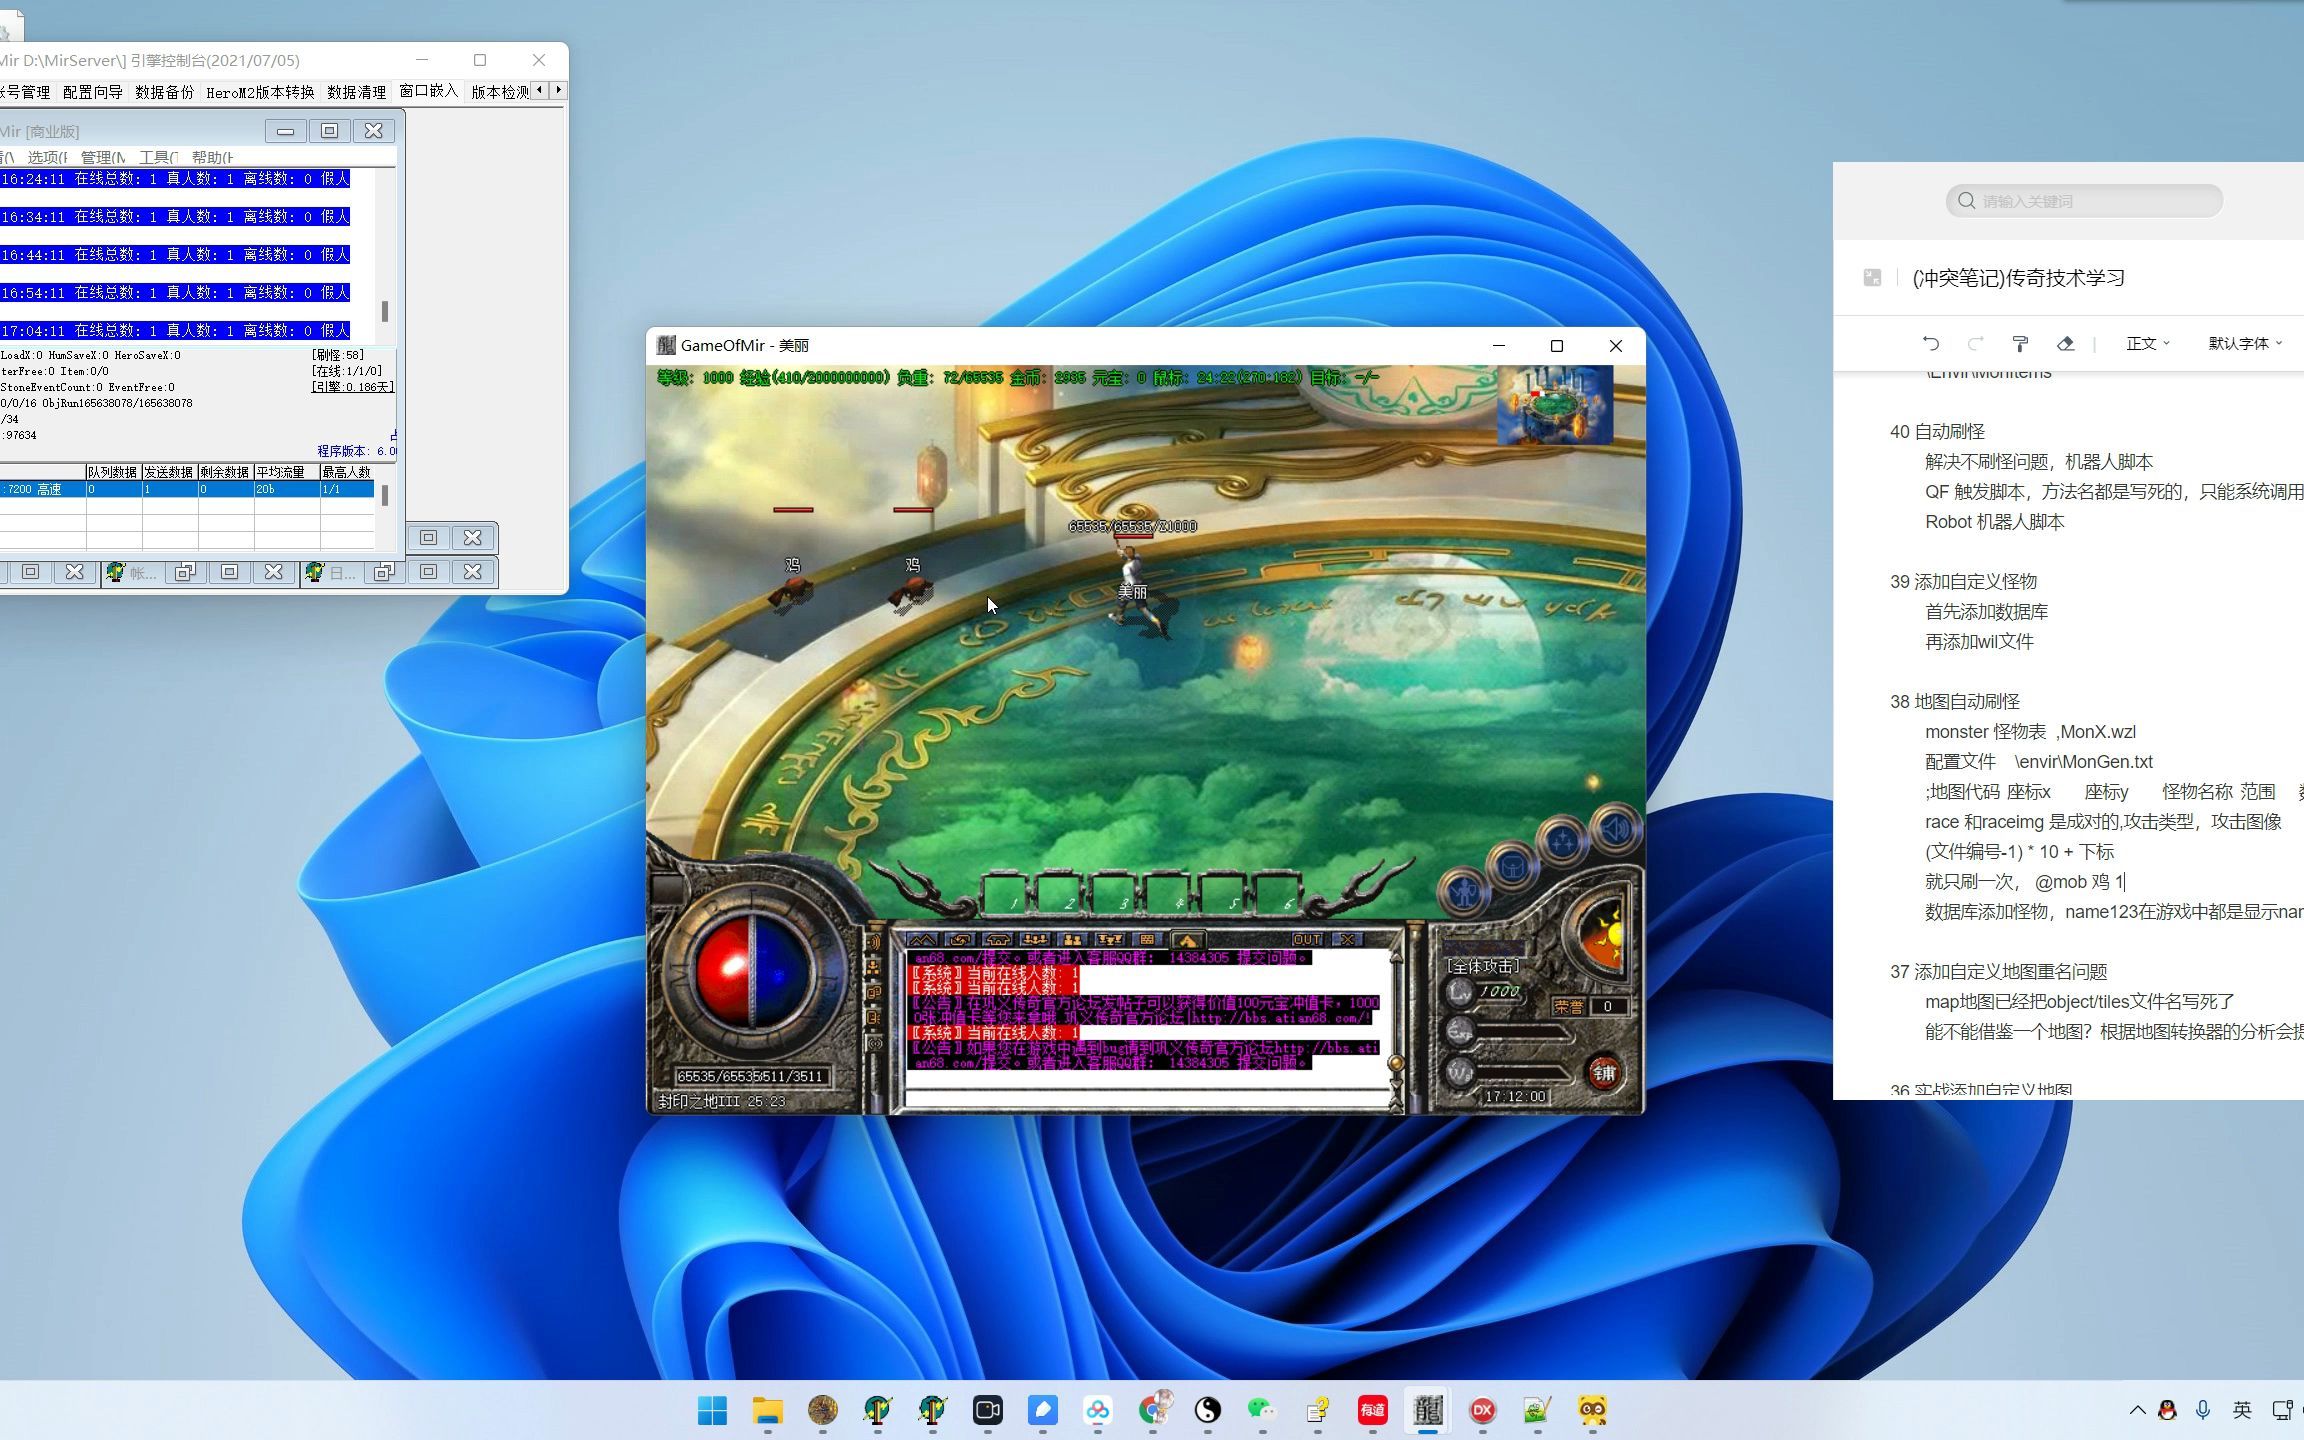Open File Explorer from taskbar
This screenshot has width=2304, height=1440.
pyautogui.click(x=768, y=1410)
